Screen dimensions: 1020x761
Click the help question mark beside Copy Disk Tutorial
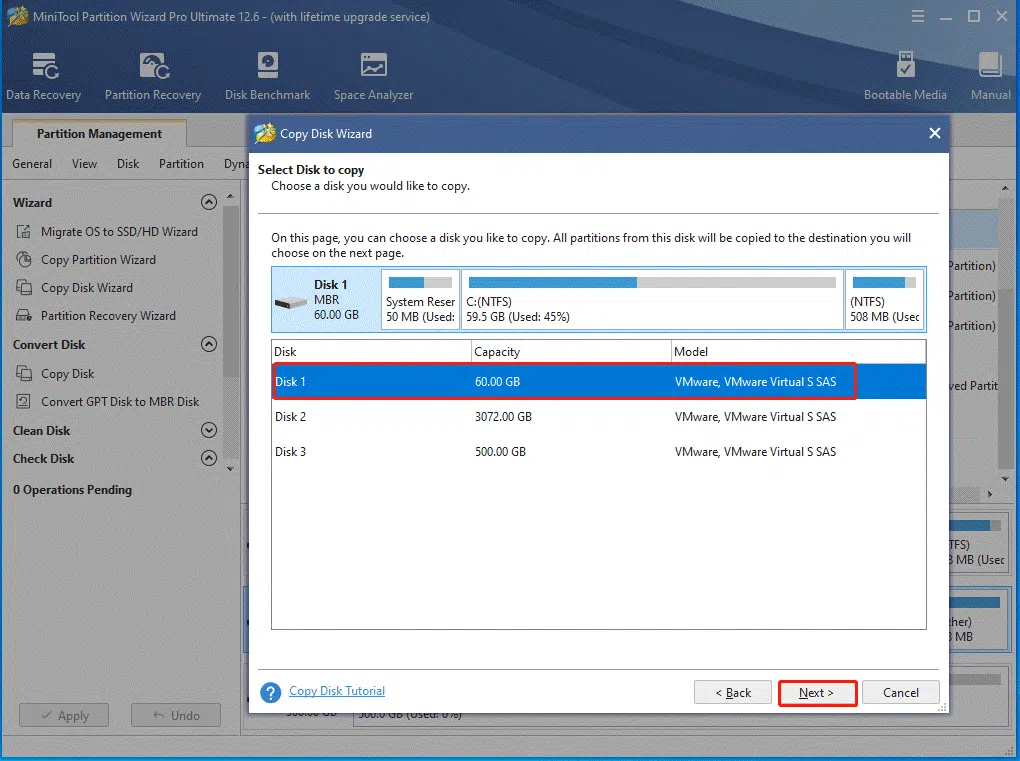[272, 691]
